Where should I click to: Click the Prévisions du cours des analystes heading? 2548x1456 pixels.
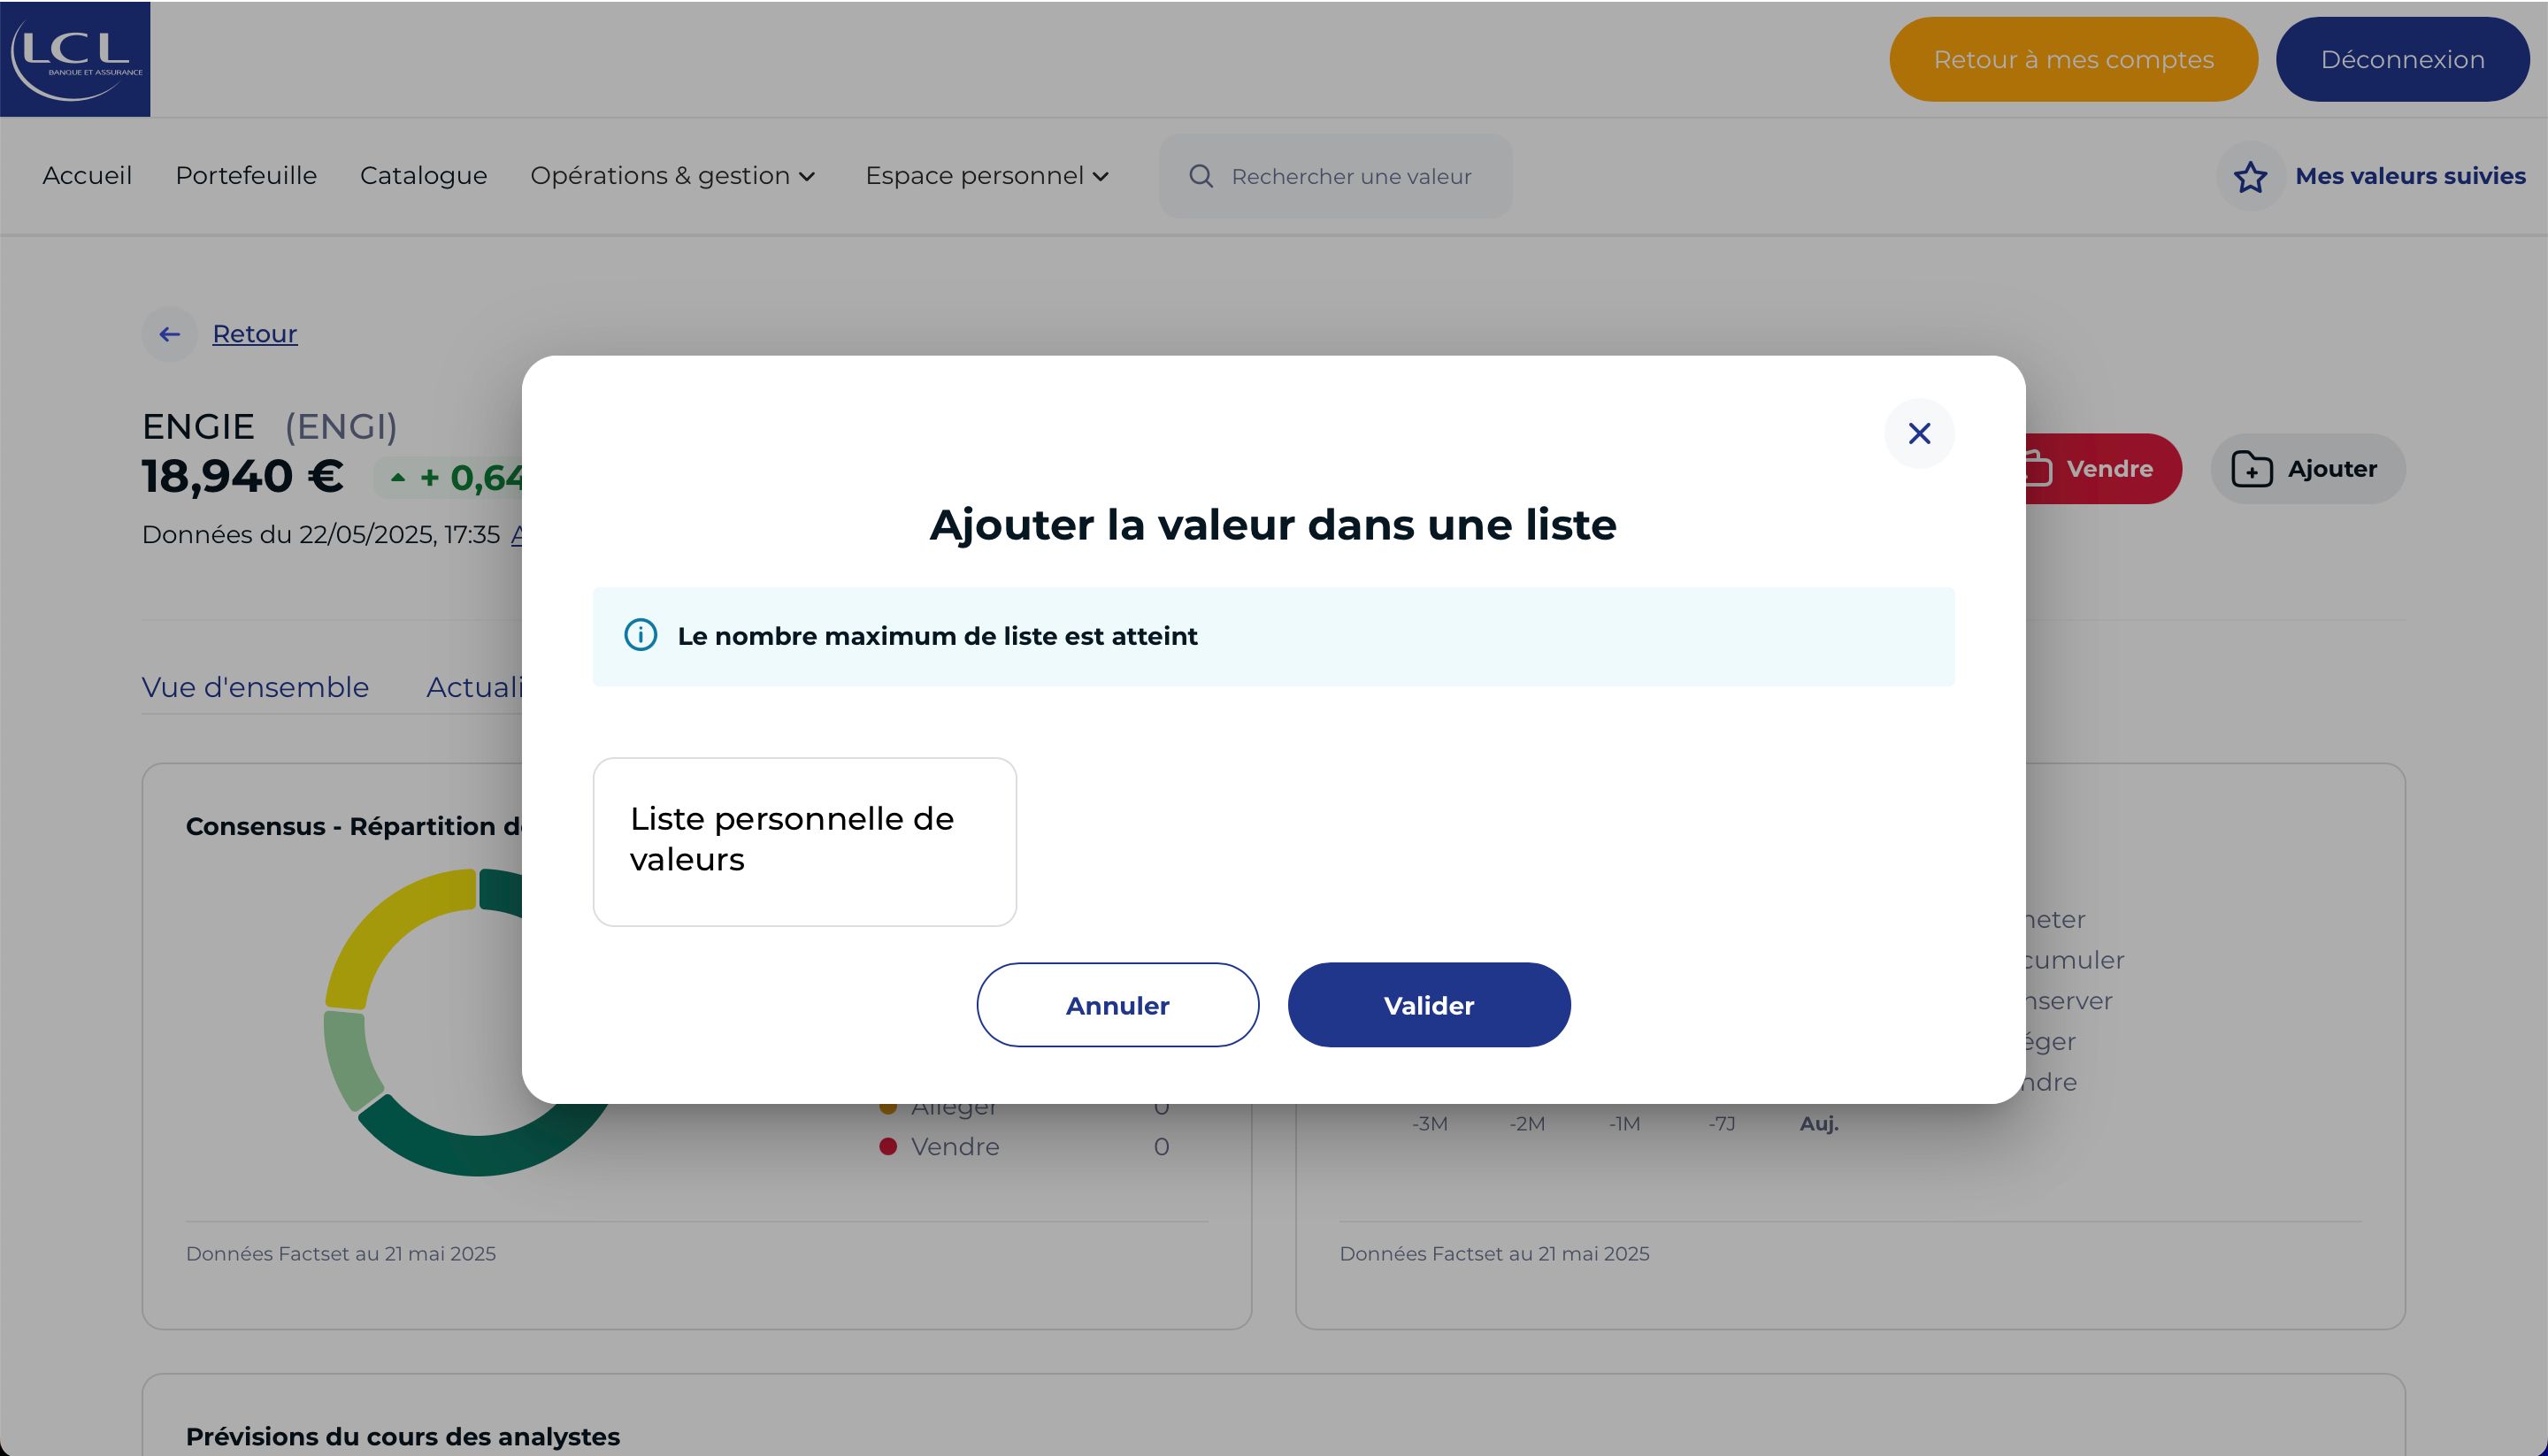[x=403, y=1437]
